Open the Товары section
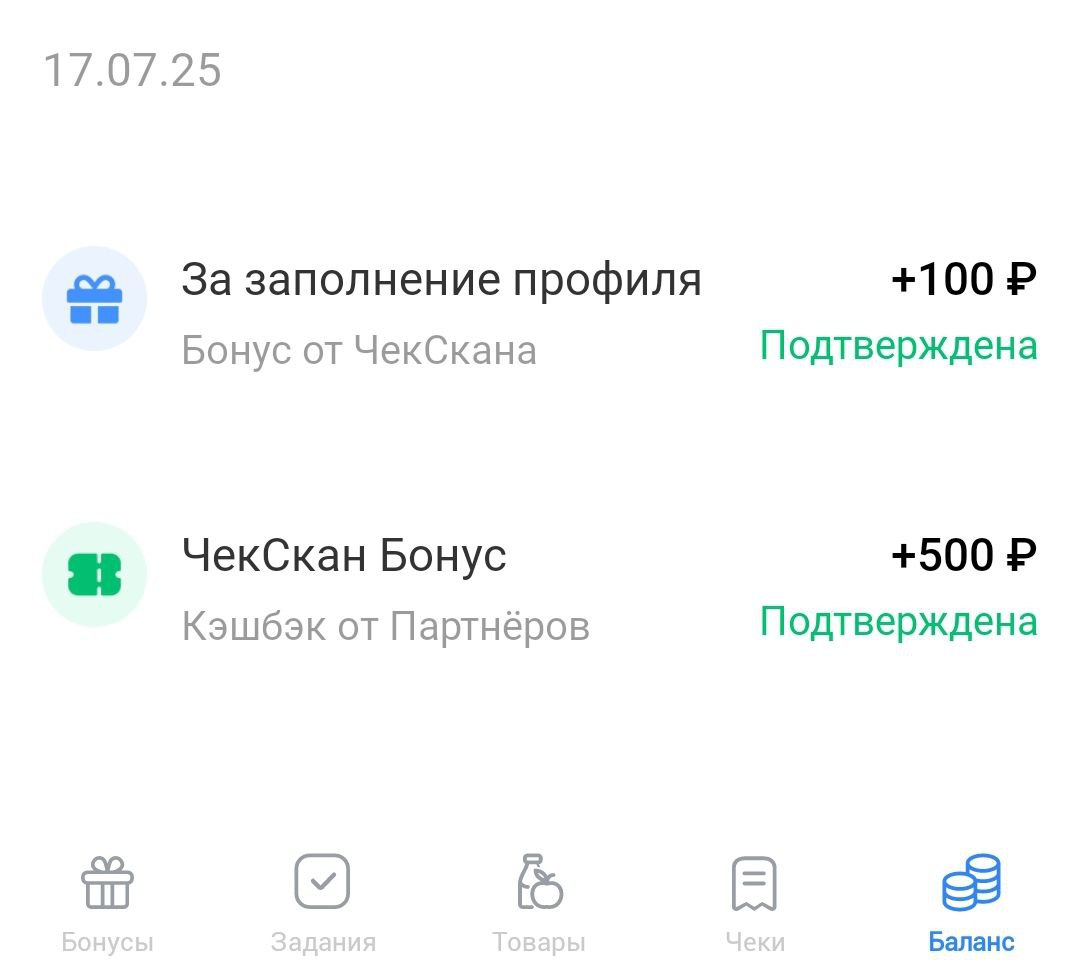This screenshot has width=1080, height=976. 539,900
